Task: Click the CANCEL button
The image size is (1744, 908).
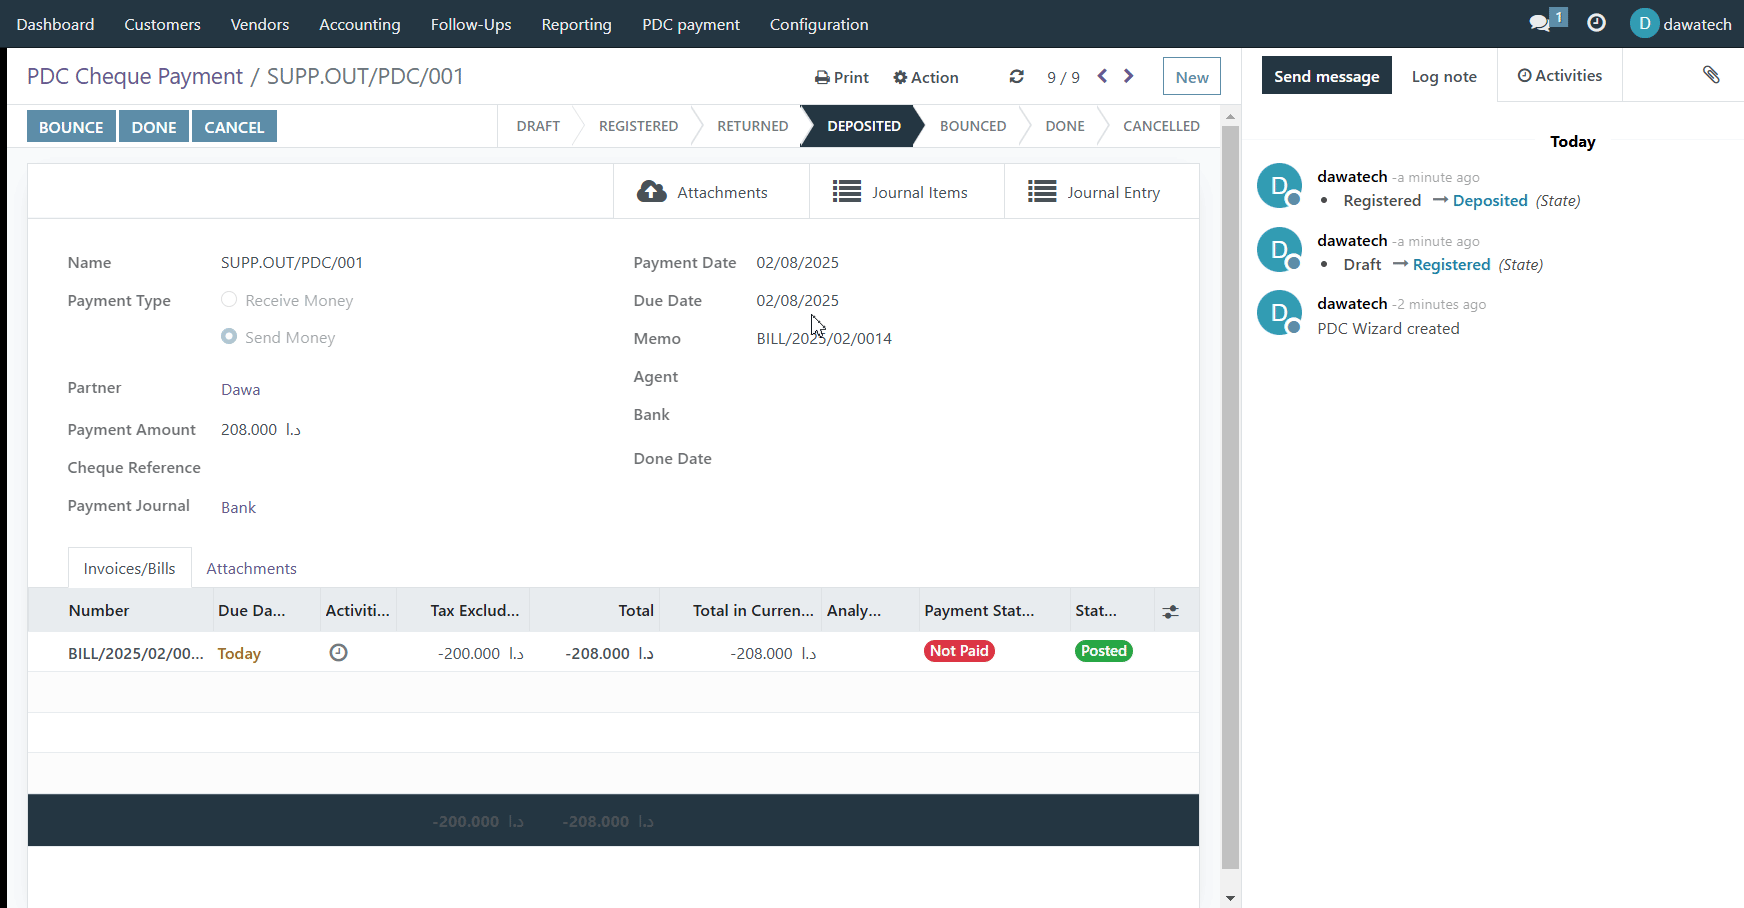Action: click(x=234, y=127)
